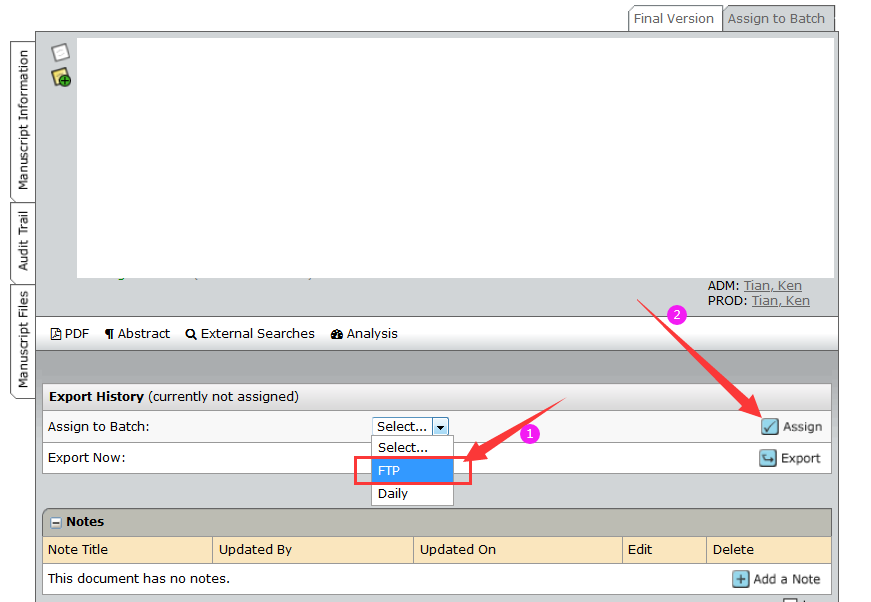Click the PROD Tian, Ken link

coord(780,301)
